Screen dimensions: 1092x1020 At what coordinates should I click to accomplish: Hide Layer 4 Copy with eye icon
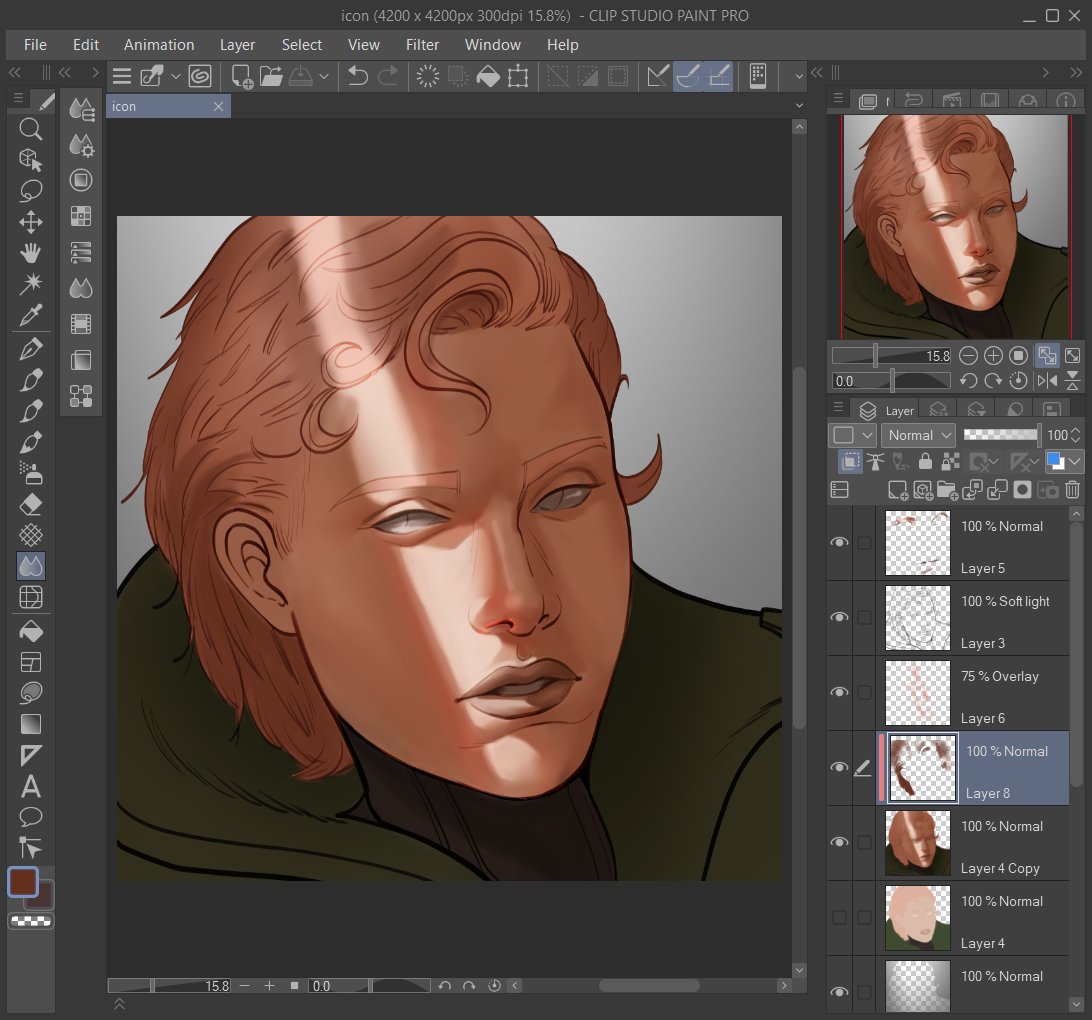(840, 842)
